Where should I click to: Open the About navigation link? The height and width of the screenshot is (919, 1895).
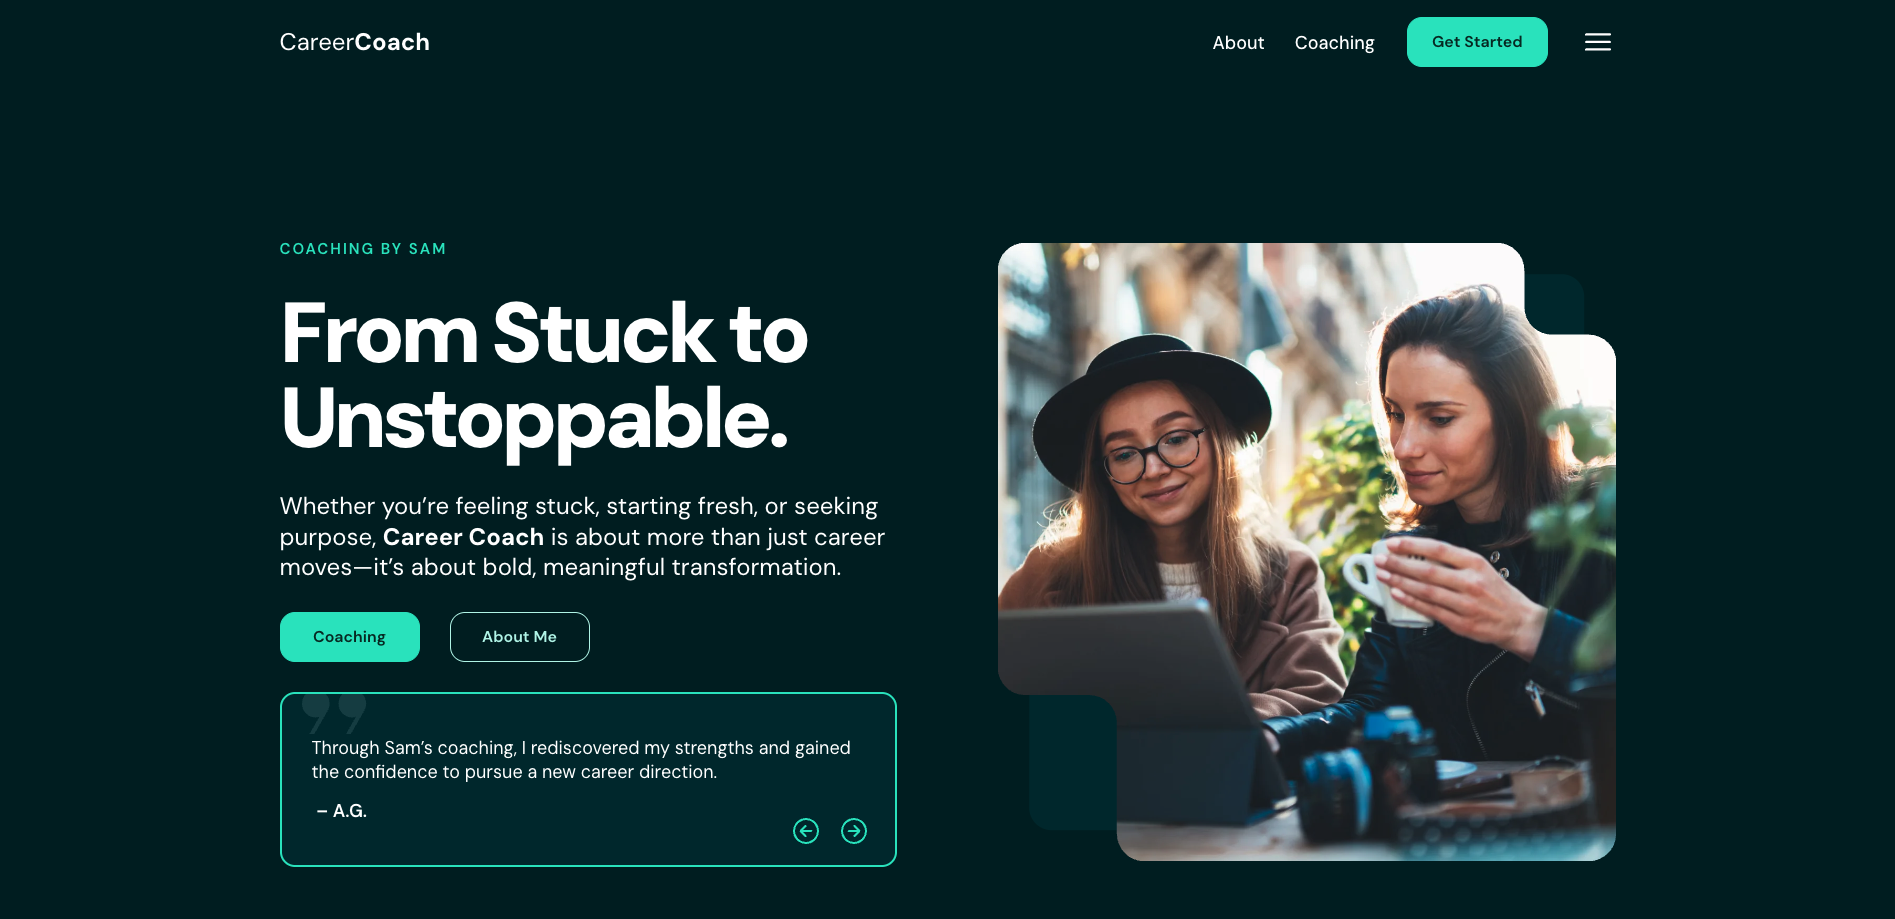pyautogui.click(x=1238, y=43)
